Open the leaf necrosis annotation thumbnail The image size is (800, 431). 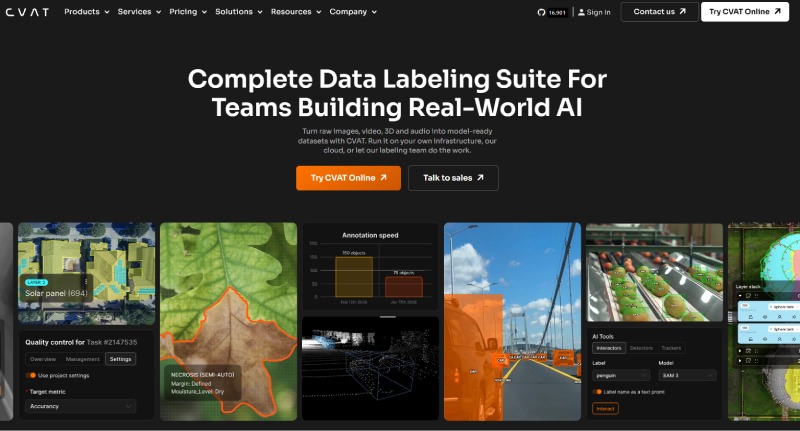(229, 321)
